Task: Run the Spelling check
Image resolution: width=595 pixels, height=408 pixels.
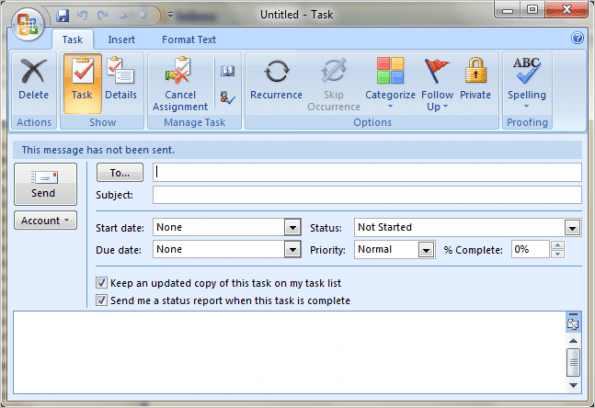Action: pyautogui.click(x=527, y=78)
